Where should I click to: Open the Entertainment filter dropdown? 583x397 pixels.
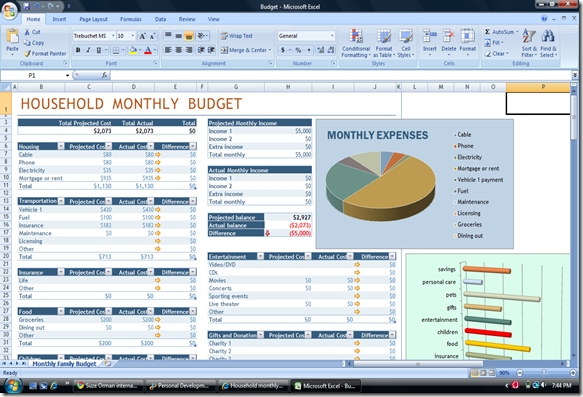click(261, 256)
